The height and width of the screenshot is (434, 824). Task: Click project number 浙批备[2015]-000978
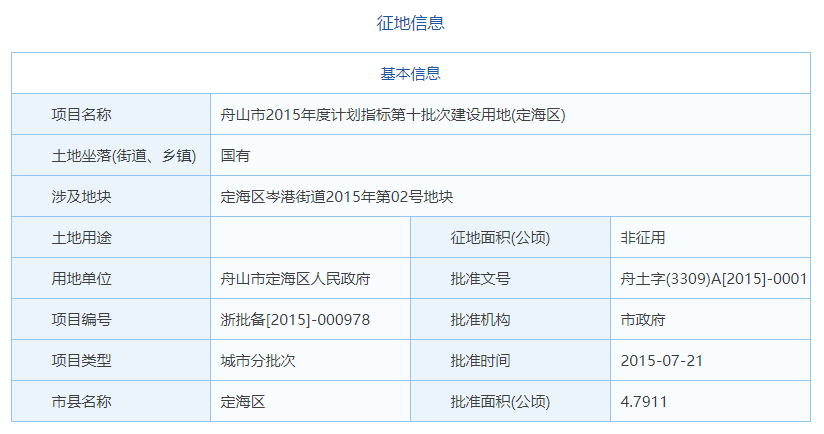tap(295, 319)
